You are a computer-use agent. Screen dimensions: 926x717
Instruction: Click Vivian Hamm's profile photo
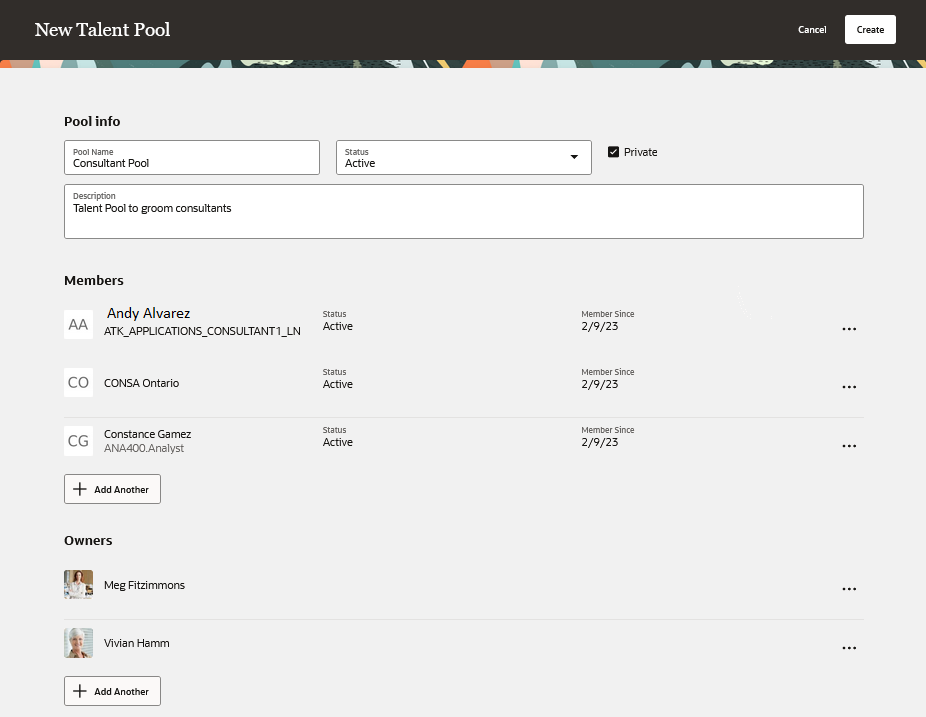coord(79,643)
